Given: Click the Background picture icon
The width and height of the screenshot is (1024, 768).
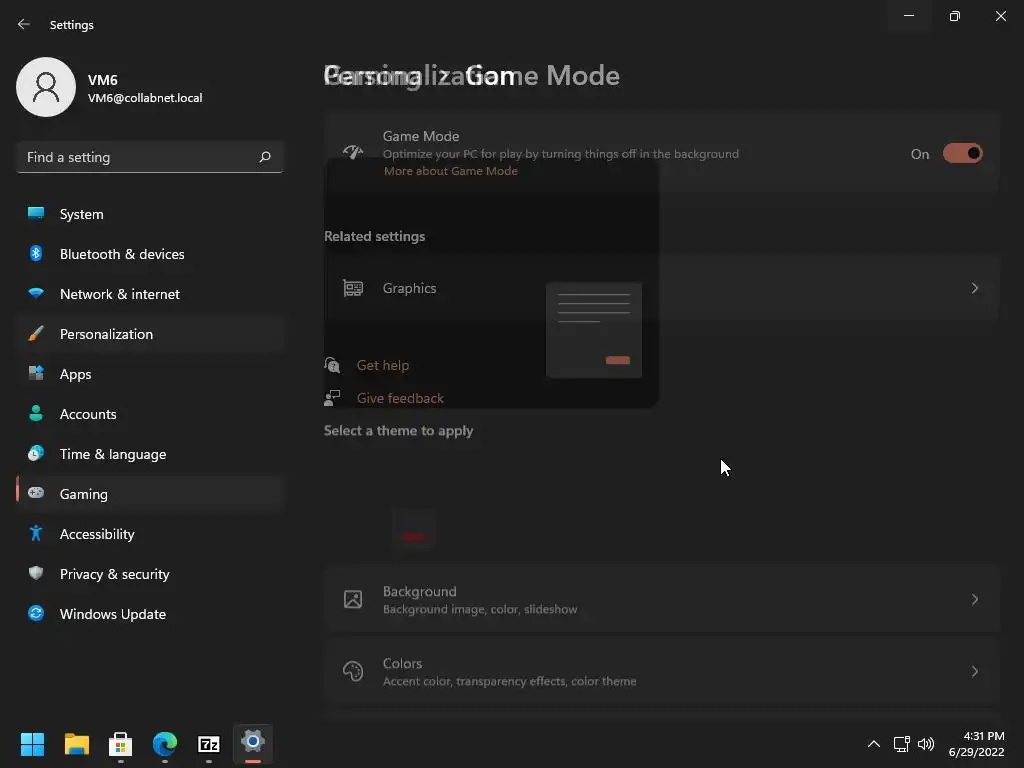Looking at the screenshot, I should pos(353,600).
